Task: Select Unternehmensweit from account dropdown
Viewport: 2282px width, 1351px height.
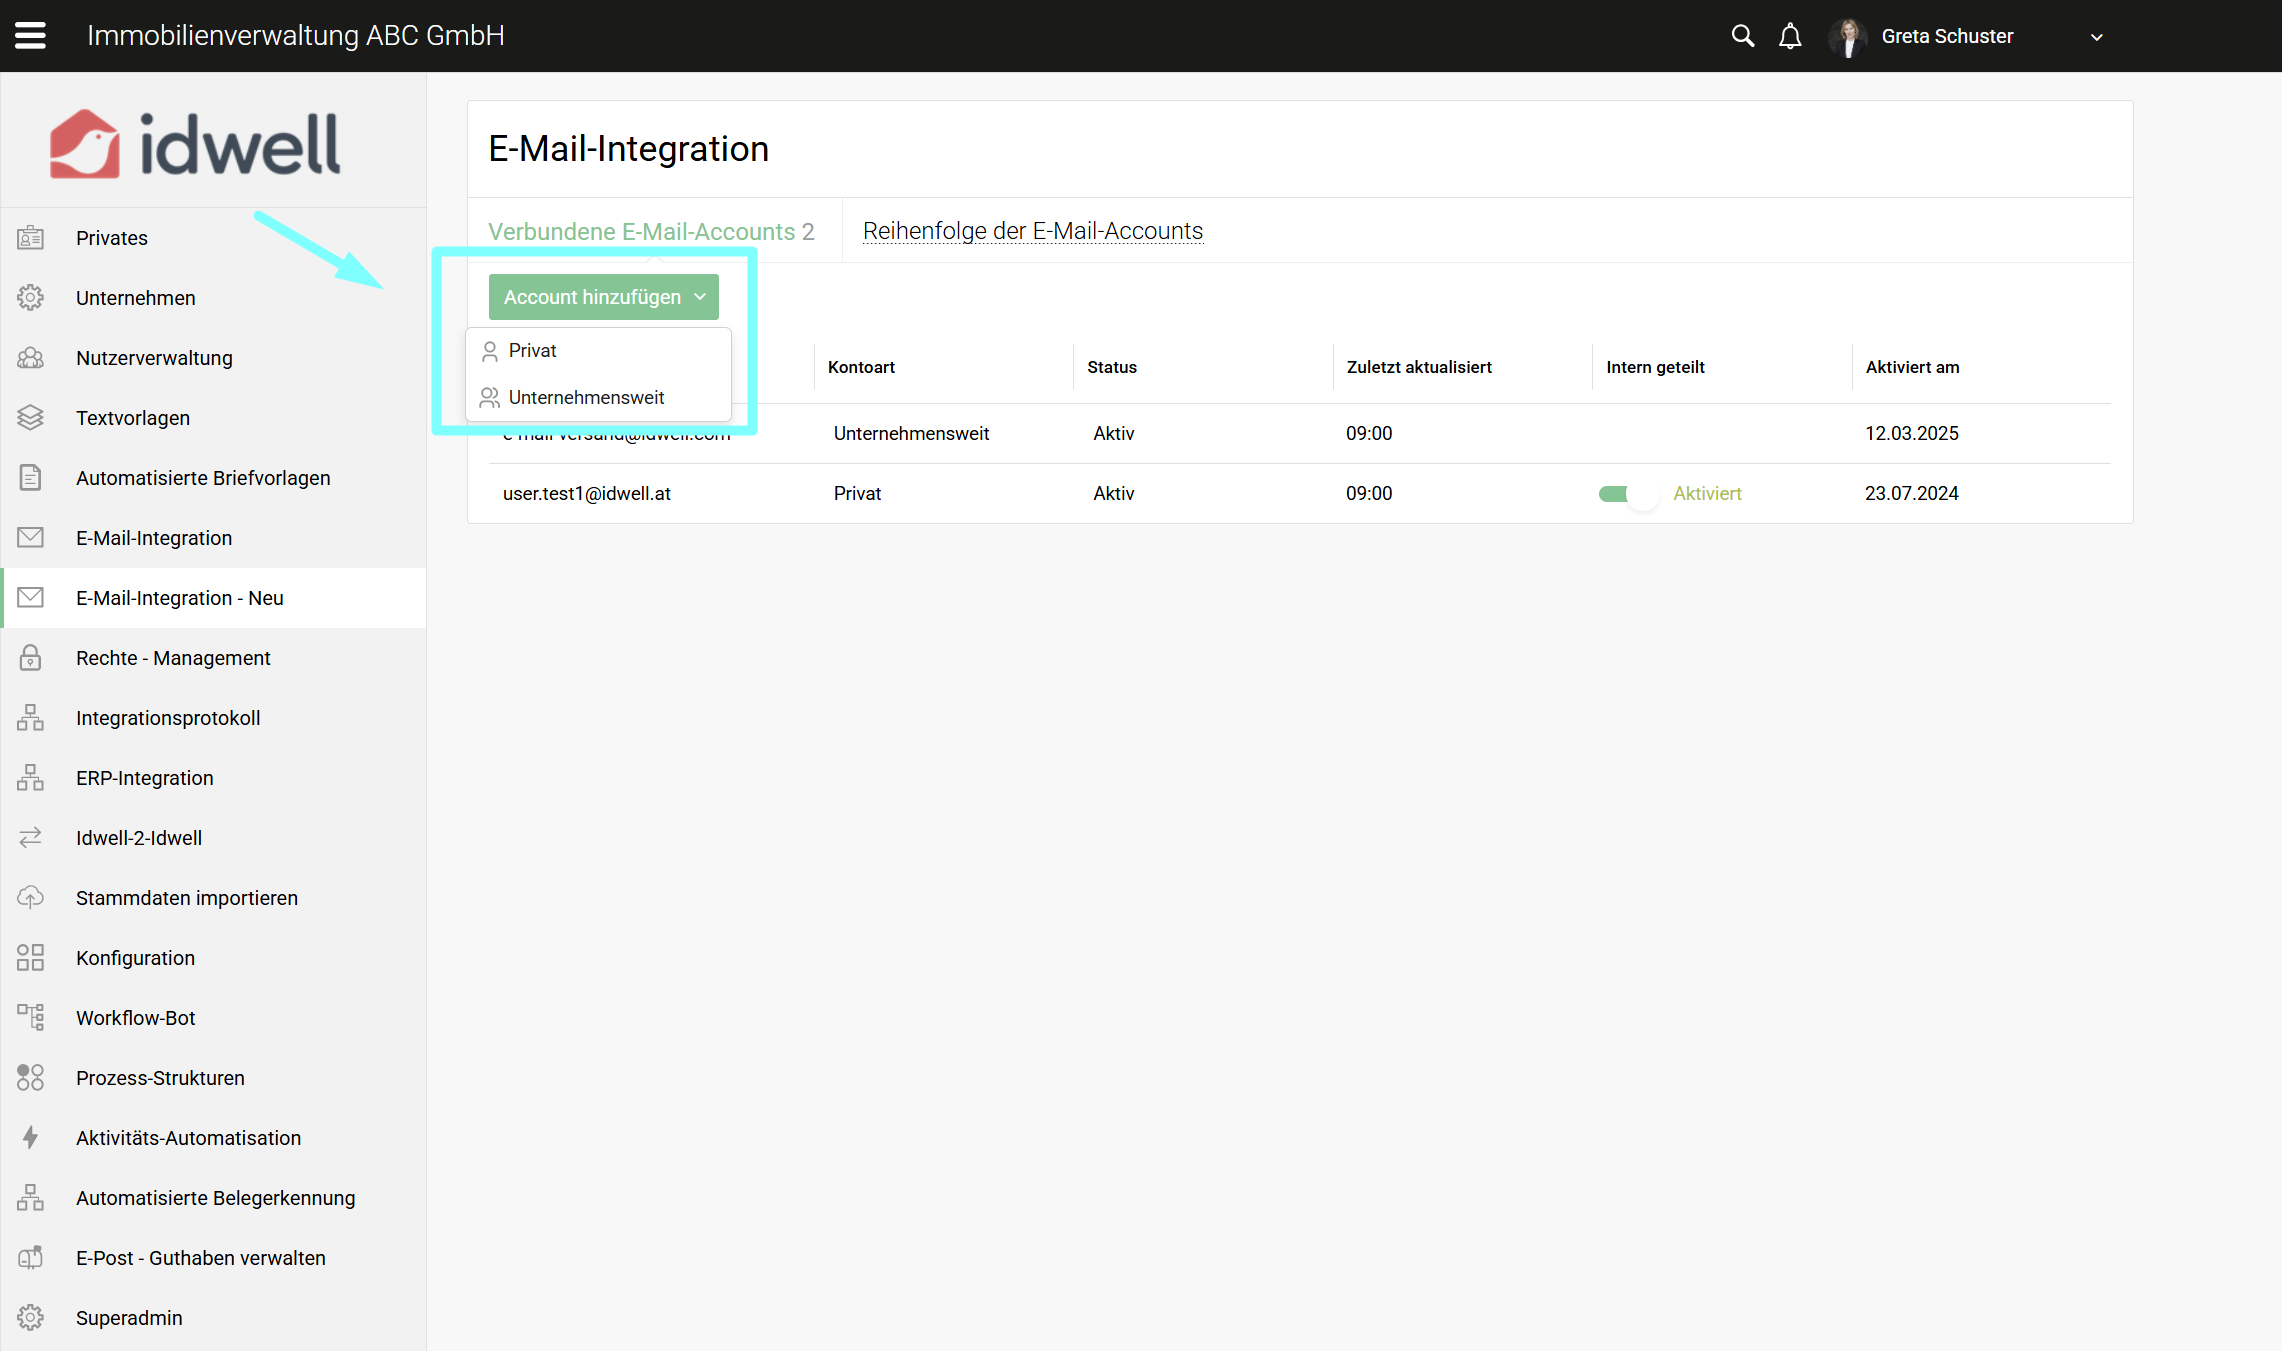Action: pos(585,398)
